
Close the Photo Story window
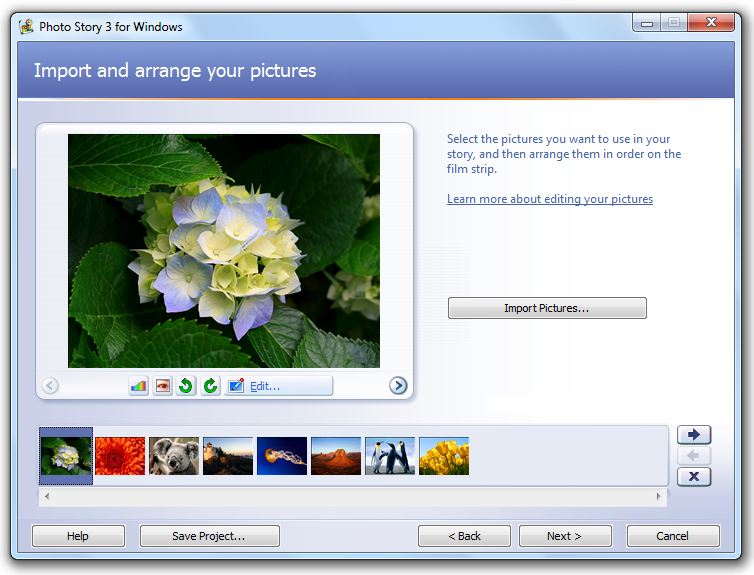pyautogui.click(x=711, y=23)
